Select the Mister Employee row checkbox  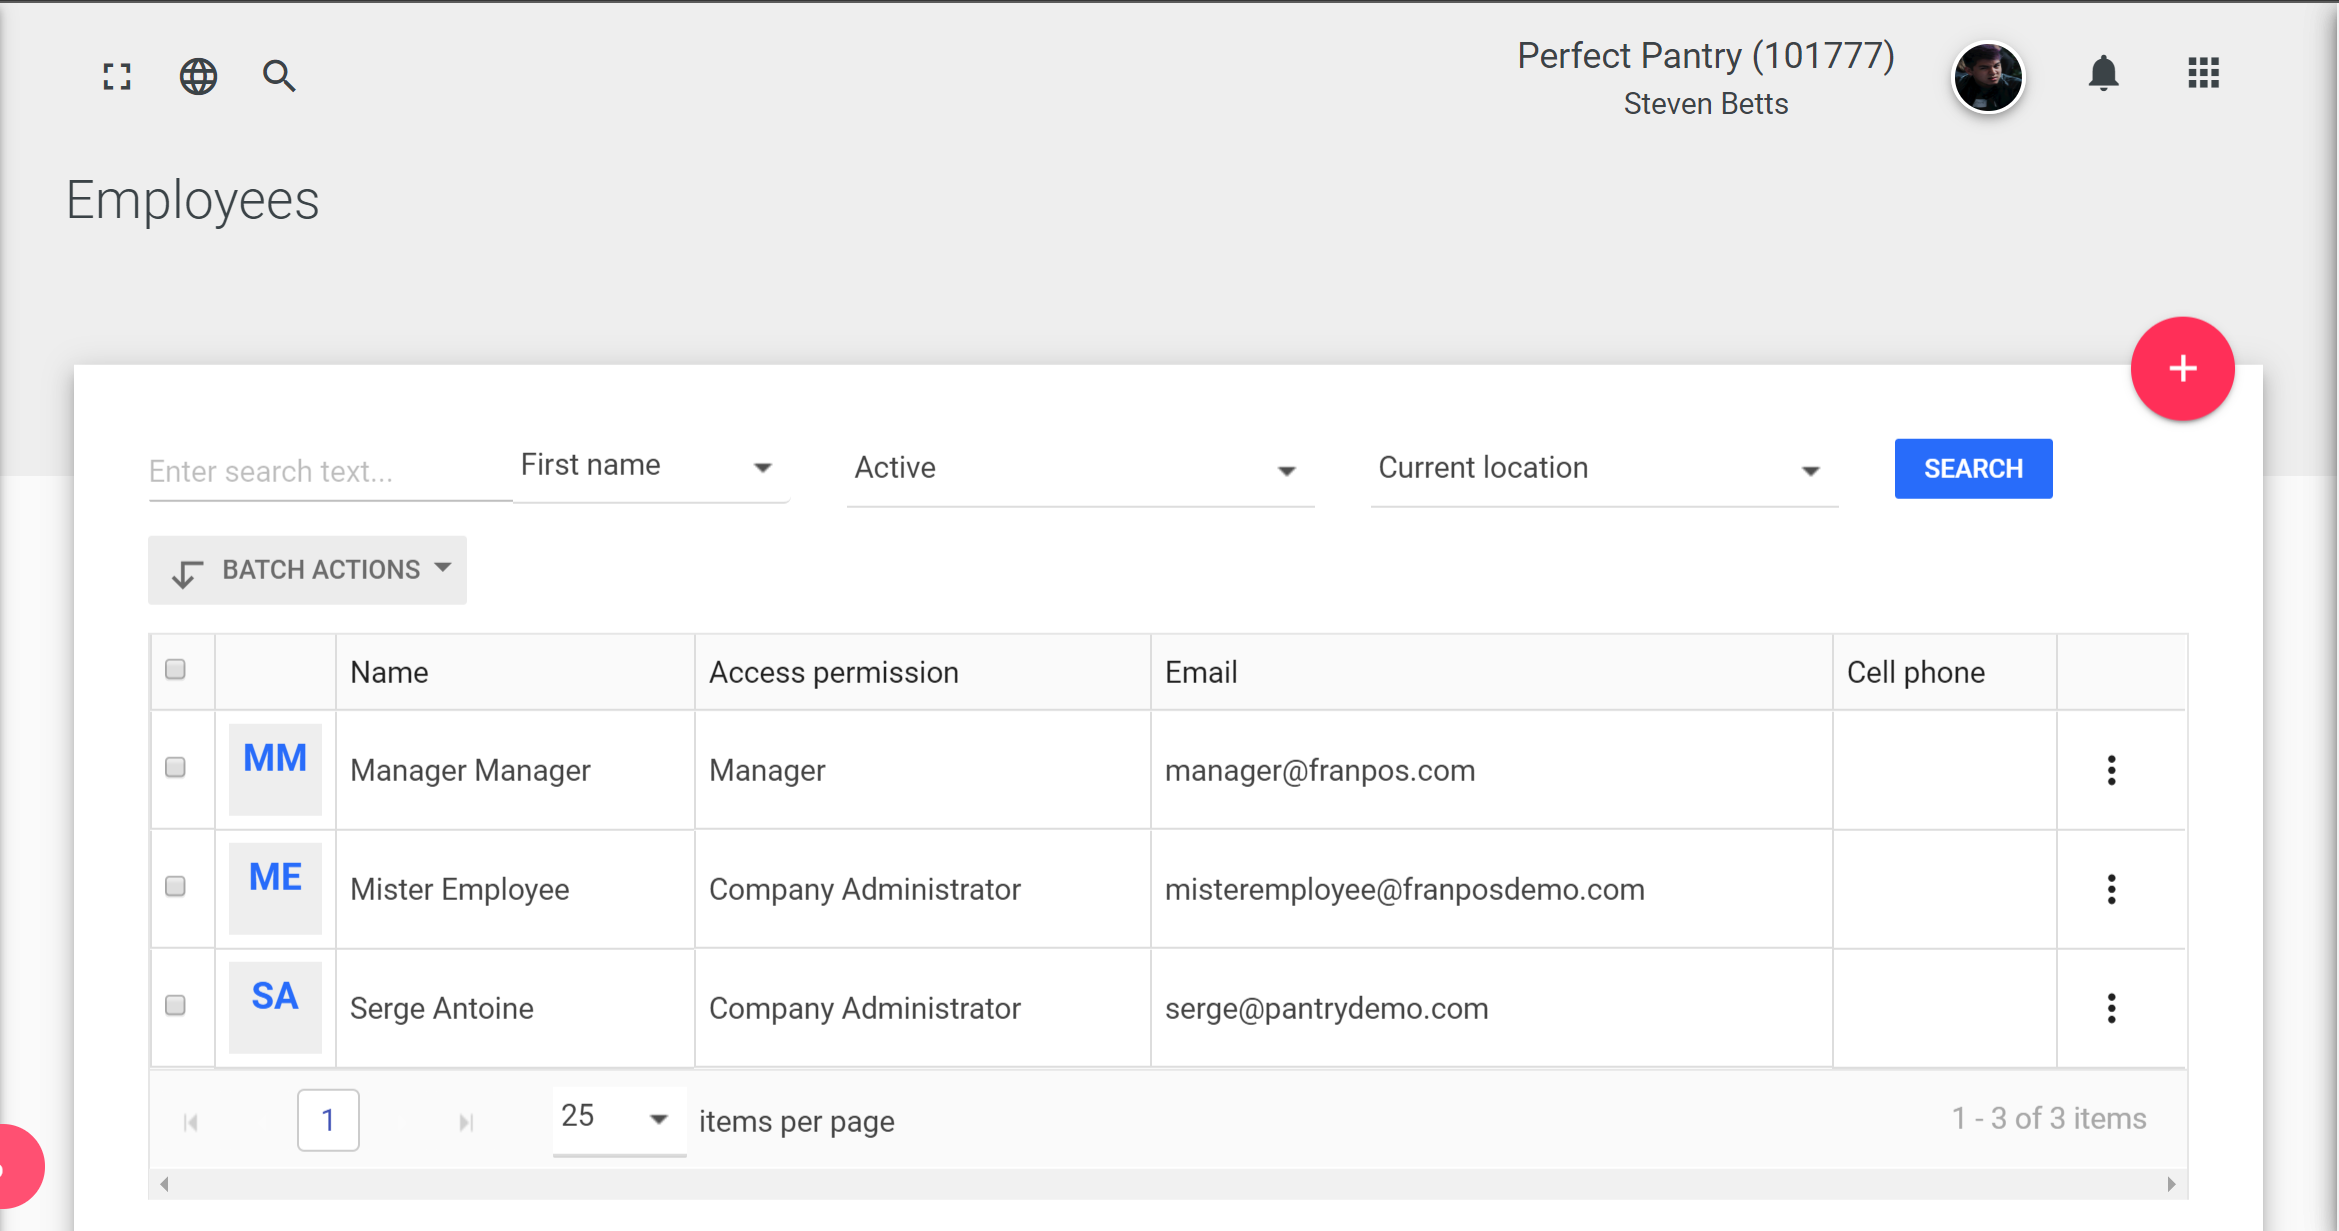[175, 887]
